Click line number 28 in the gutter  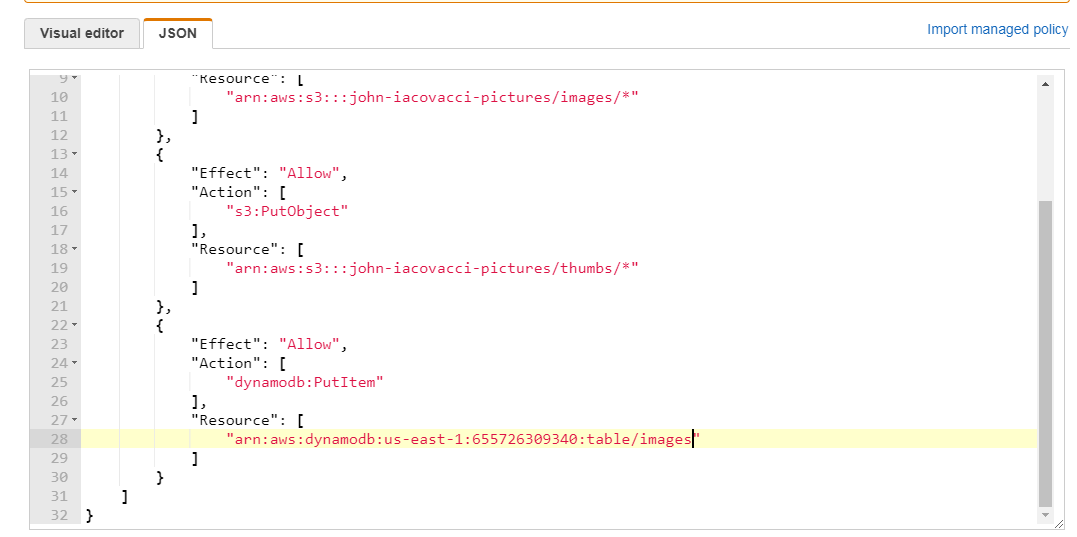point(60,439)
